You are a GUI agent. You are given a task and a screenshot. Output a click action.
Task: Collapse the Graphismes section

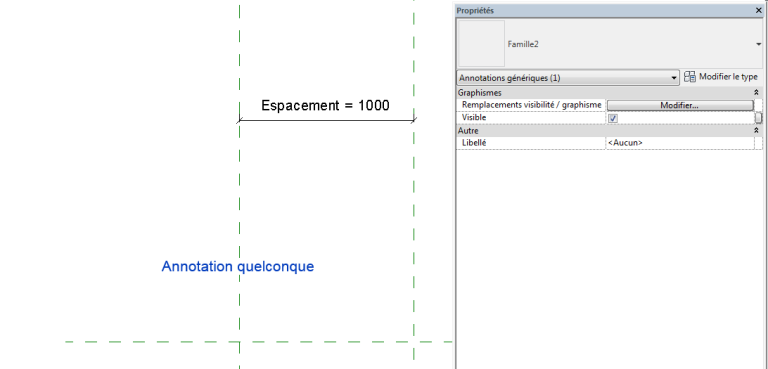(756, 93)
